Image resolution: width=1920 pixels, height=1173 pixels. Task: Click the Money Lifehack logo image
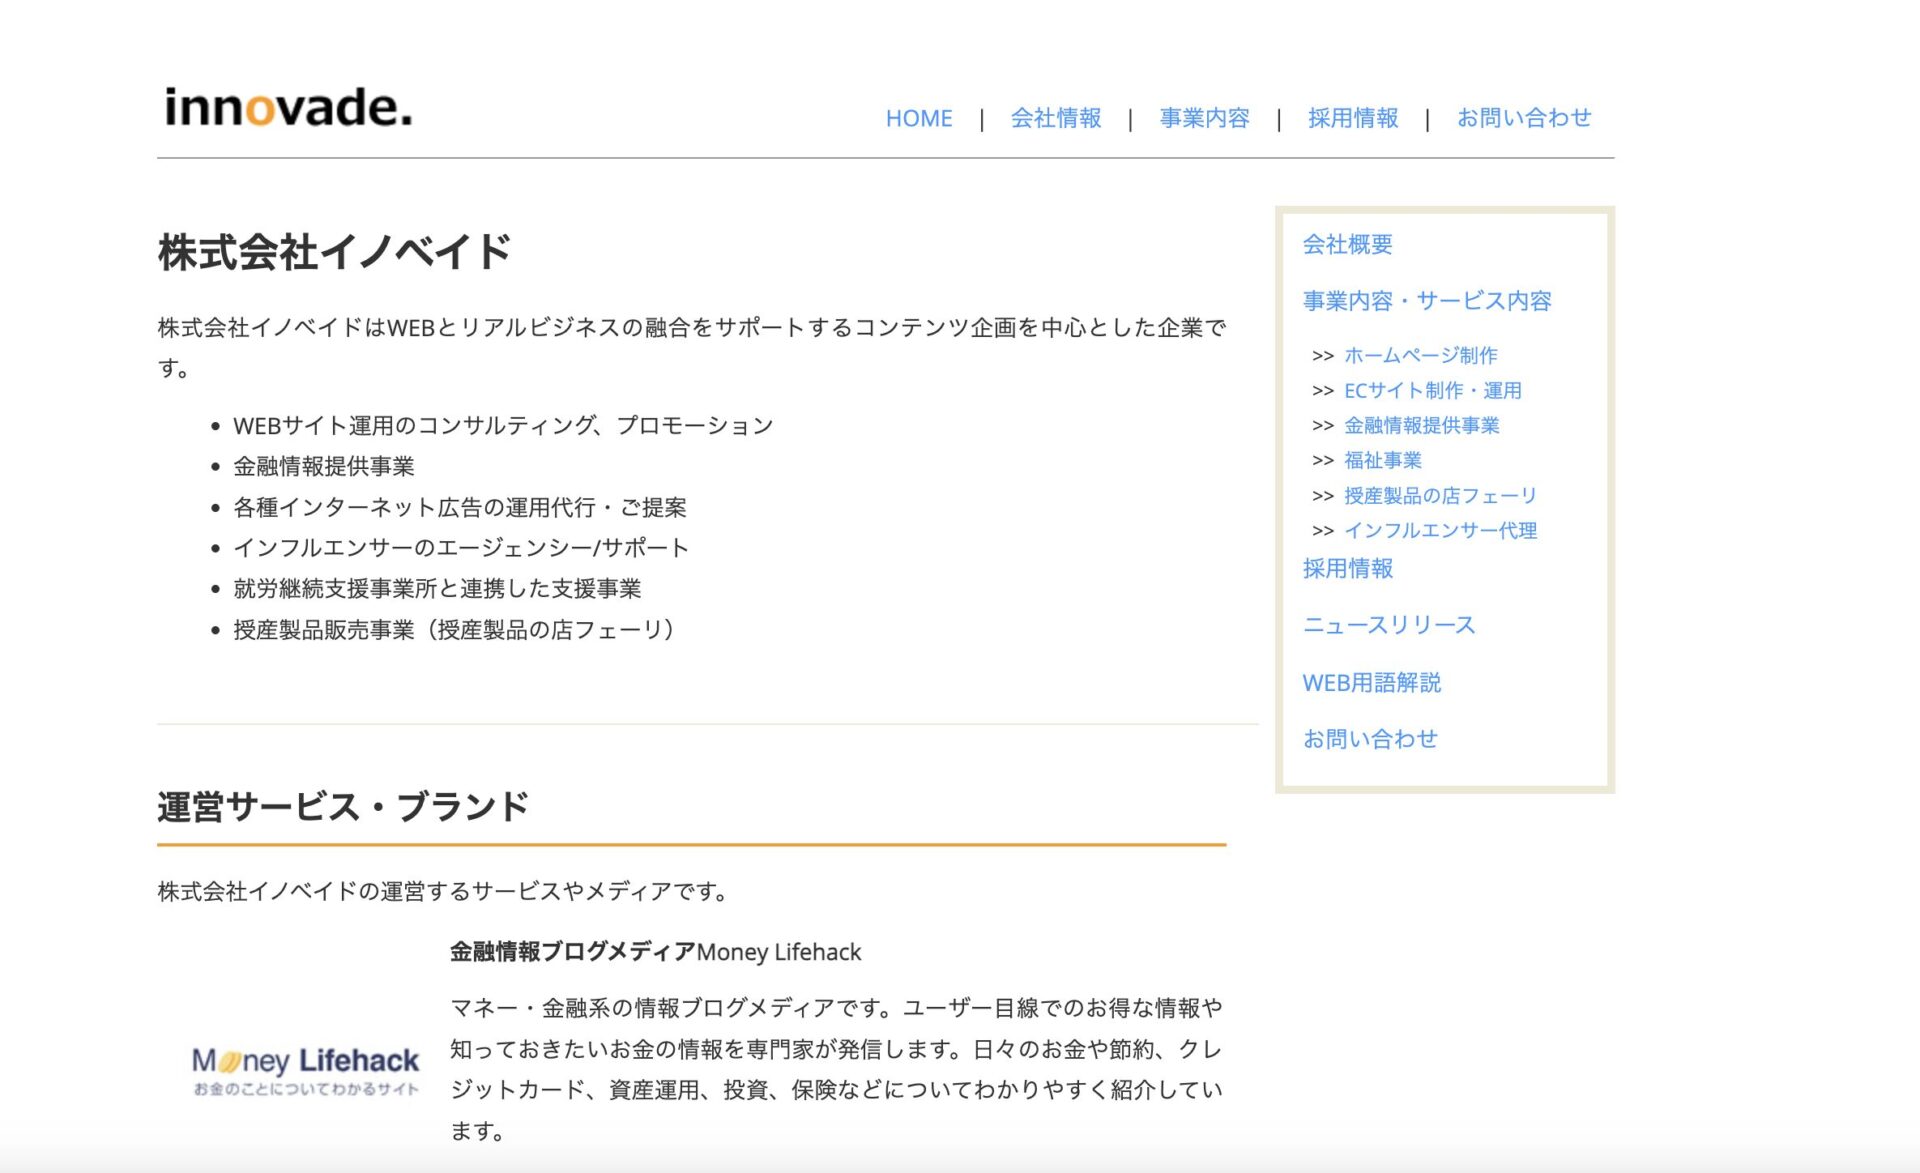(x=305, y=1069)
